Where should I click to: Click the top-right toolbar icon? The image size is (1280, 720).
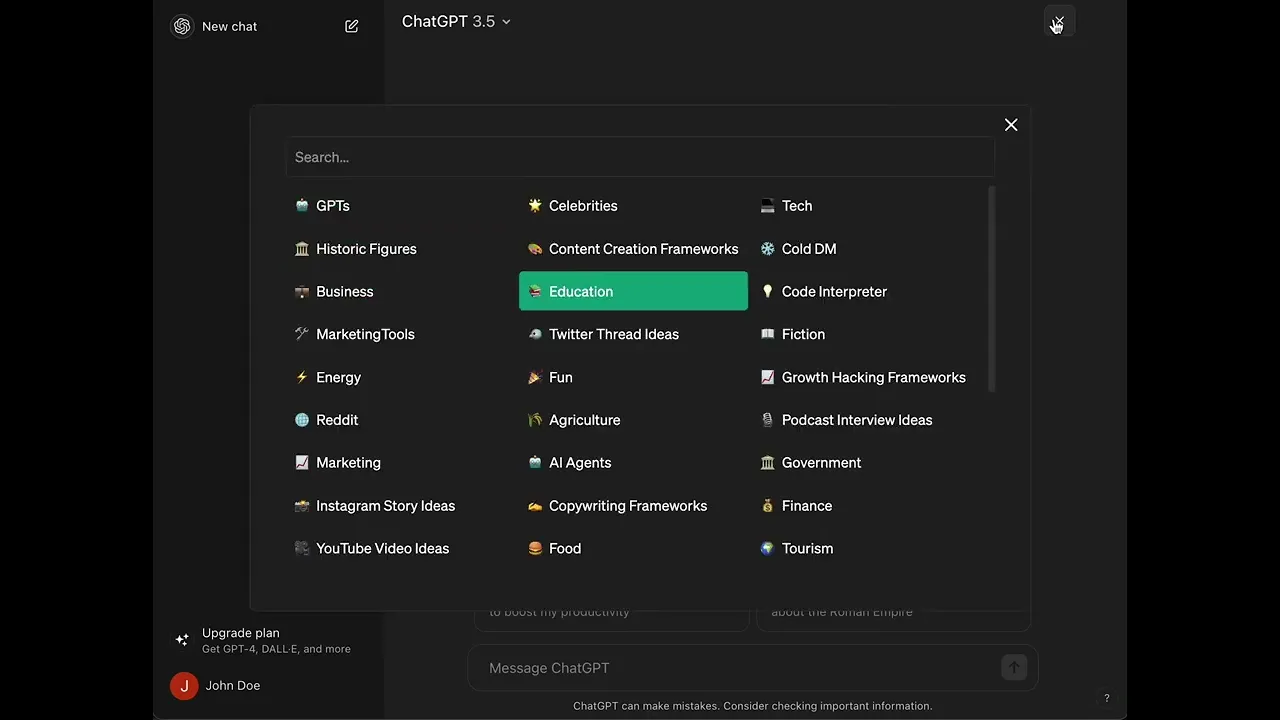click(x=1059, y=22)
